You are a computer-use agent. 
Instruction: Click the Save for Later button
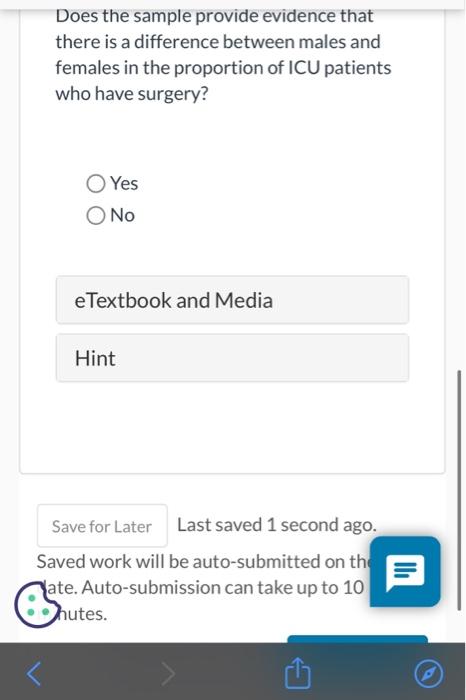point(102,526)
